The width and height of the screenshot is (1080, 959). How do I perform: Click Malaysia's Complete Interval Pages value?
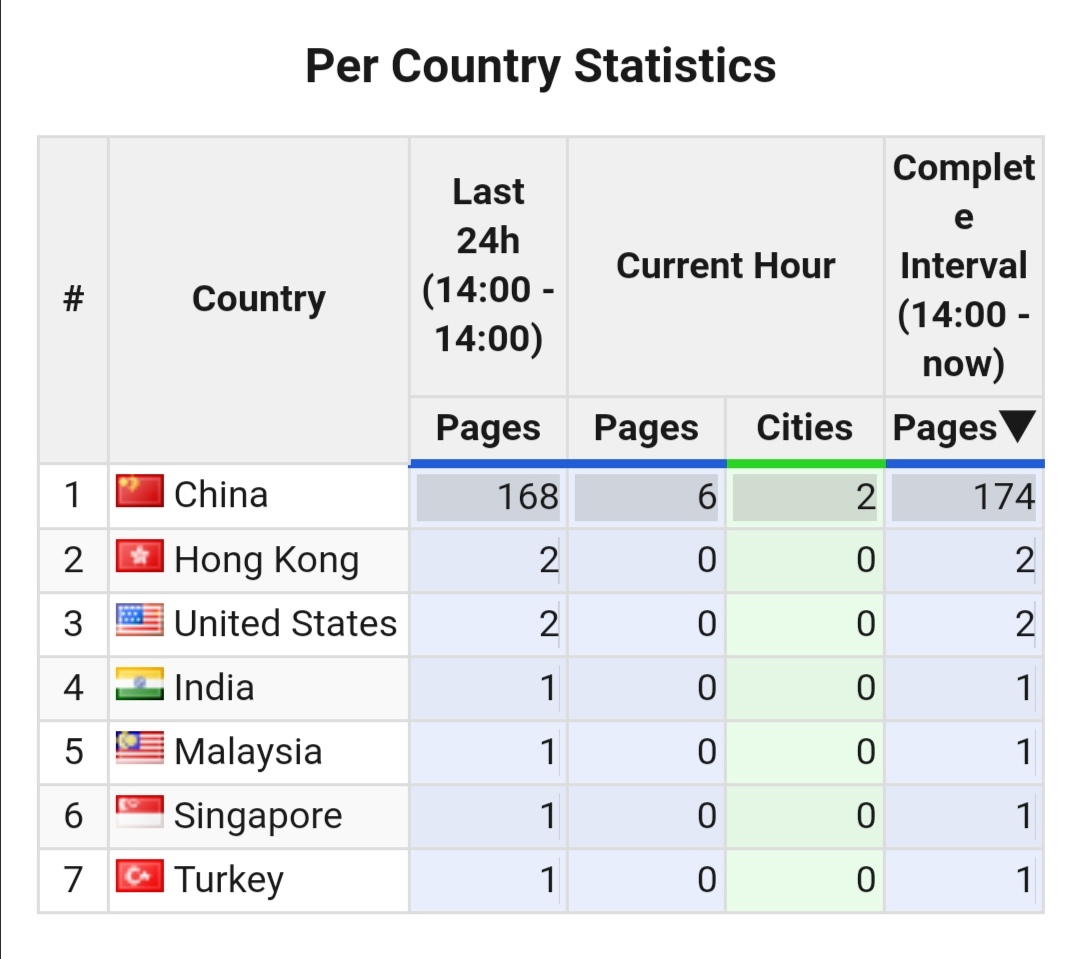click(1024, 752)
